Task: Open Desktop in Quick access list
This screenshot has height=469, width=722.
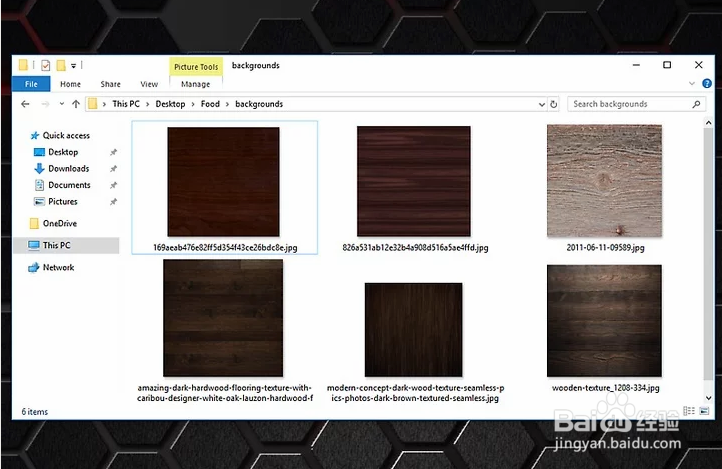Action: [x=63, y=152]
